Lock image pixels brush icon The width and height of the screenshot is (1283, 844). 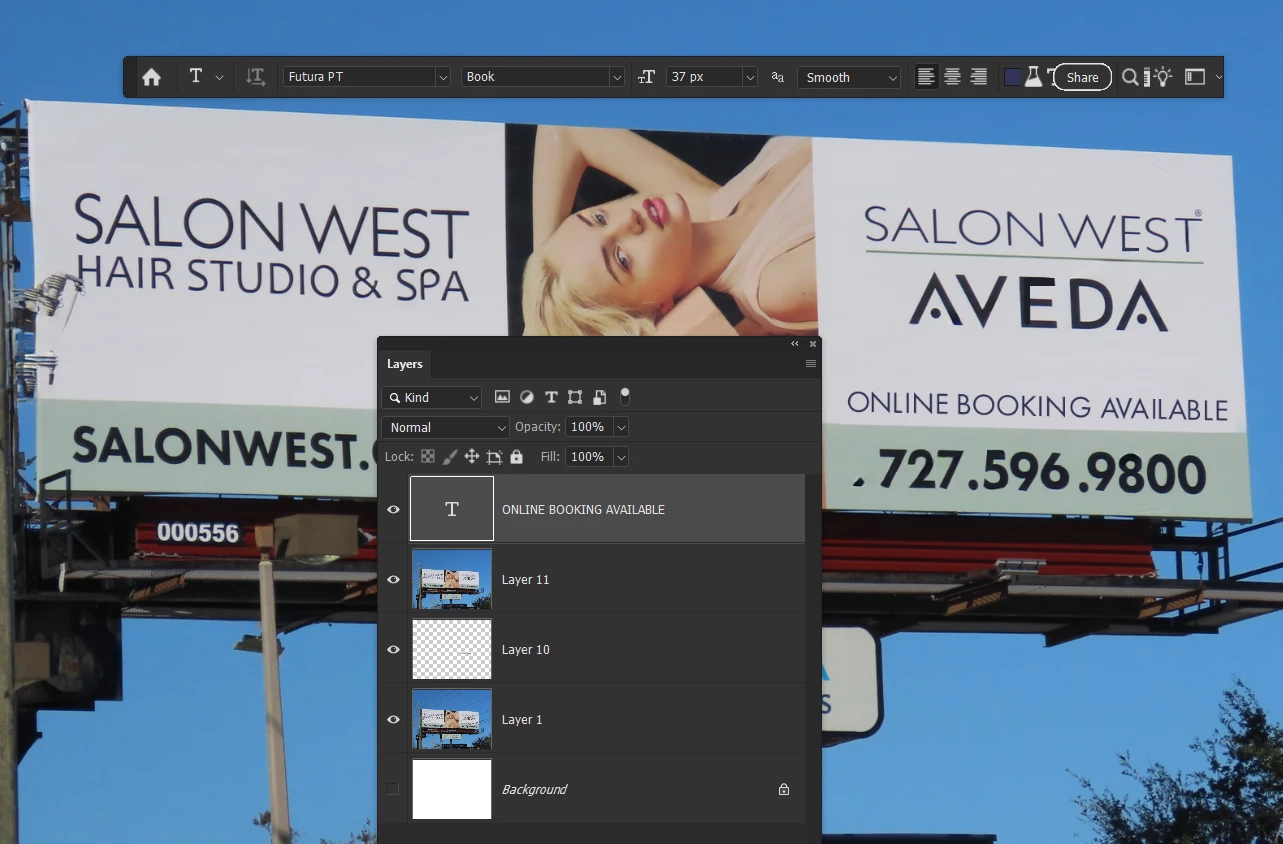click(x=450, y=457)
